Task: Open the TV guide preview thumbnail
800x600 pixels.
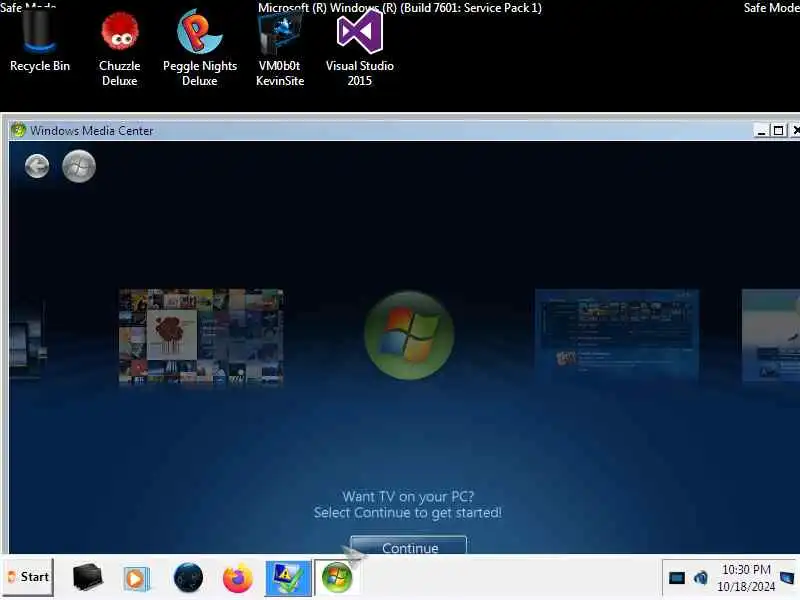Action: click(x=617, y=335)
